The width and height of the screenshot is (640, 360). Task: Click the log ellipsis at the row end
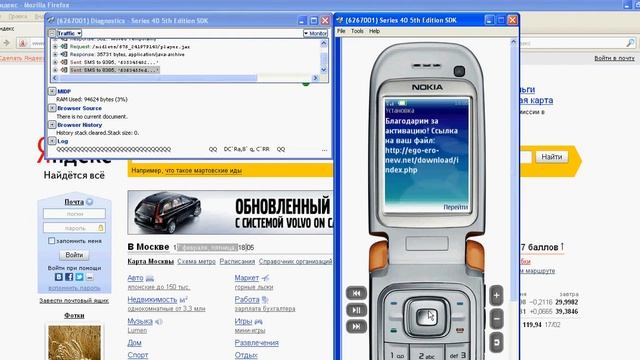[324, 150]
